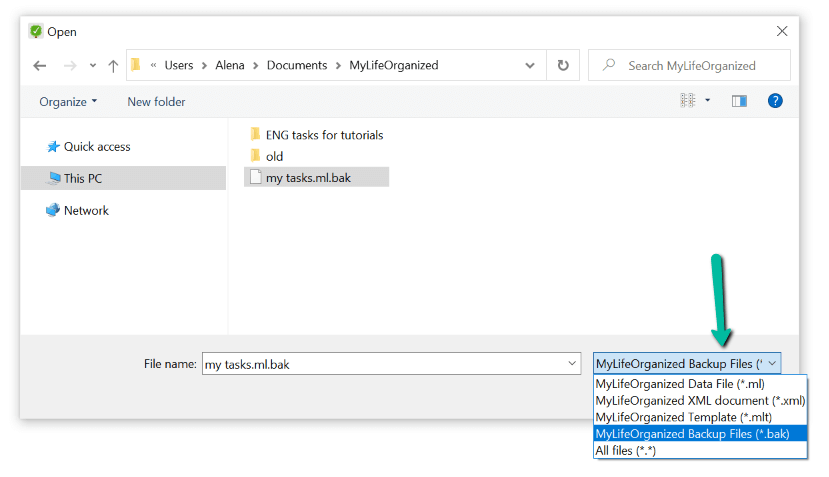Choose MyLifeOrganized Data File (*.ml)
Screen dimensions: 829x477
pyautogui.click(x=700, y=384)
